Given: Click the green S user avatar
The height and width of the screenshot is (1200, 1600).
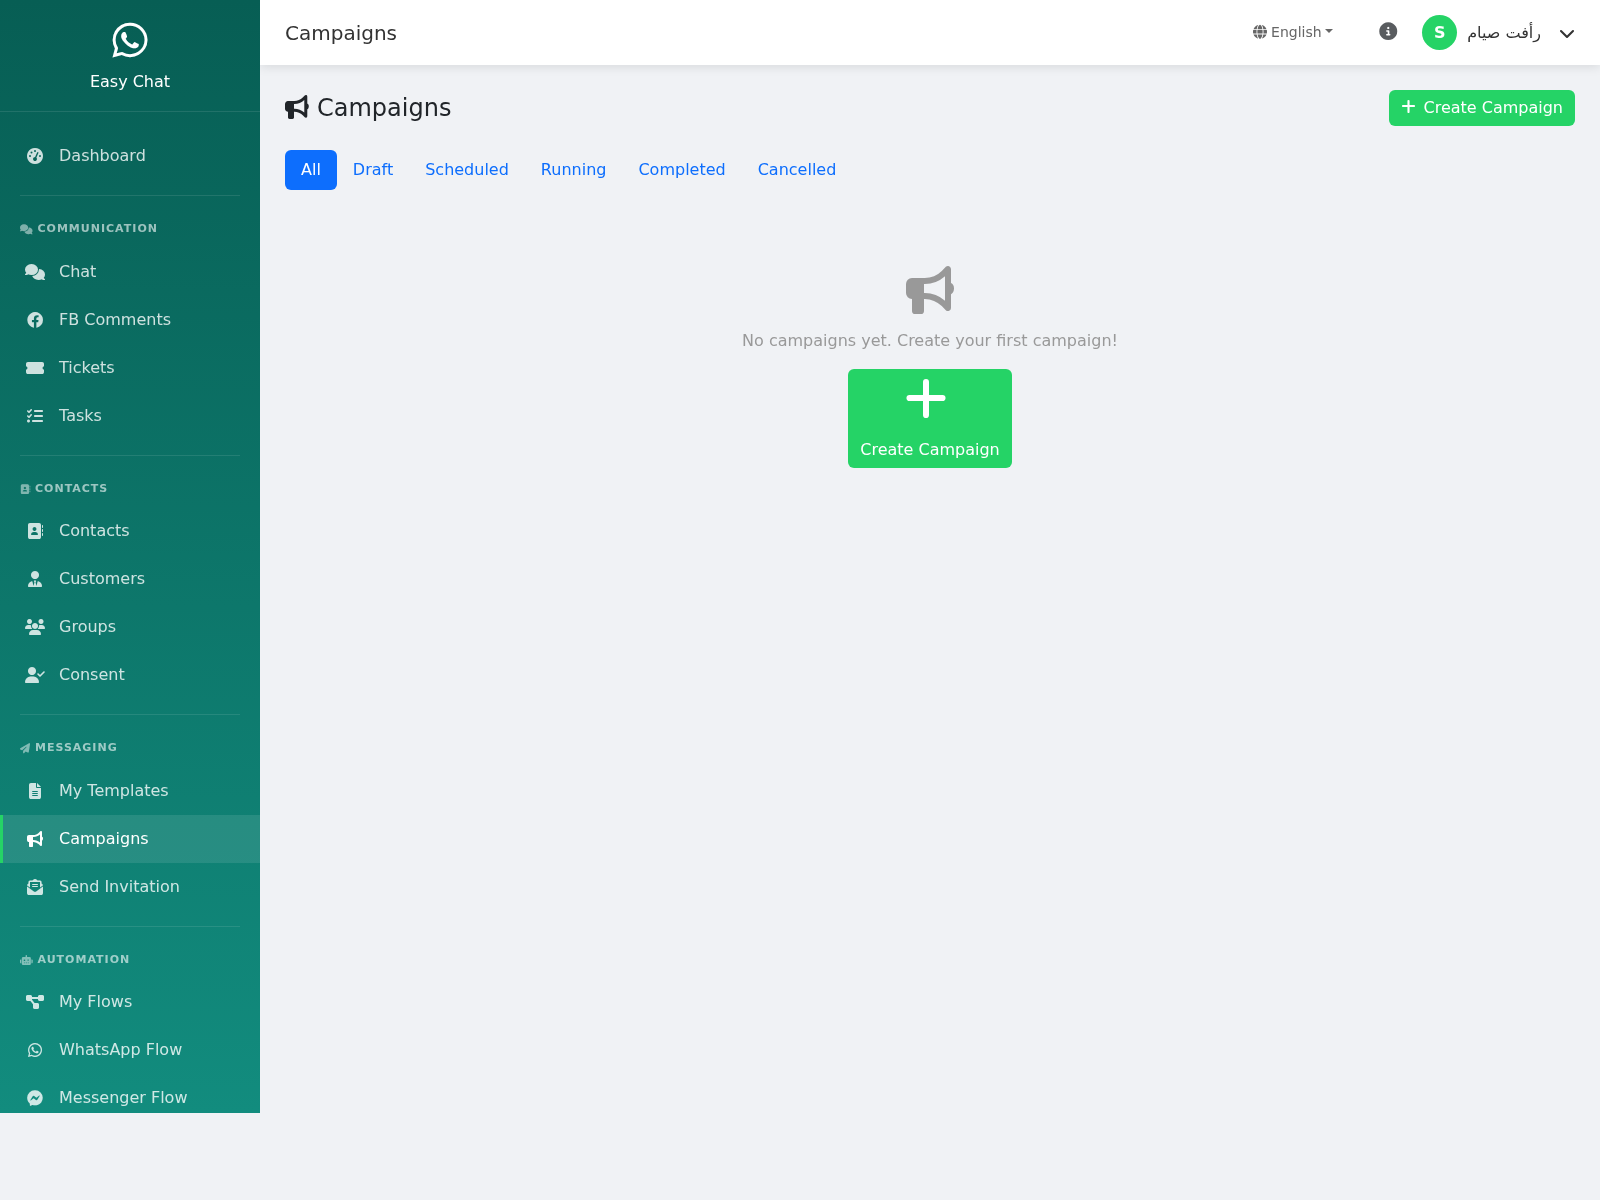Looking at the screenshot, I should tap(1439, 33).
